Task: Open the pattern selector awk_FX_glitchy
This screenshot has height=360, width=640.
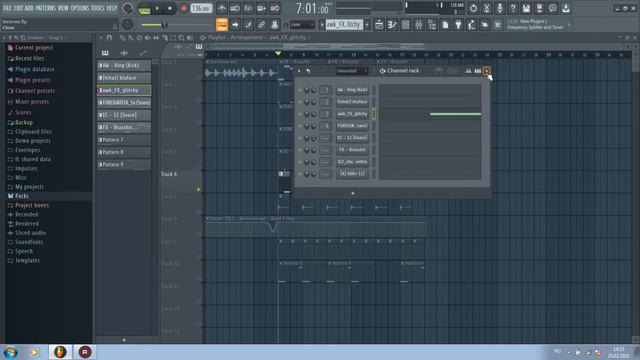Action: (x=344, y=25)
